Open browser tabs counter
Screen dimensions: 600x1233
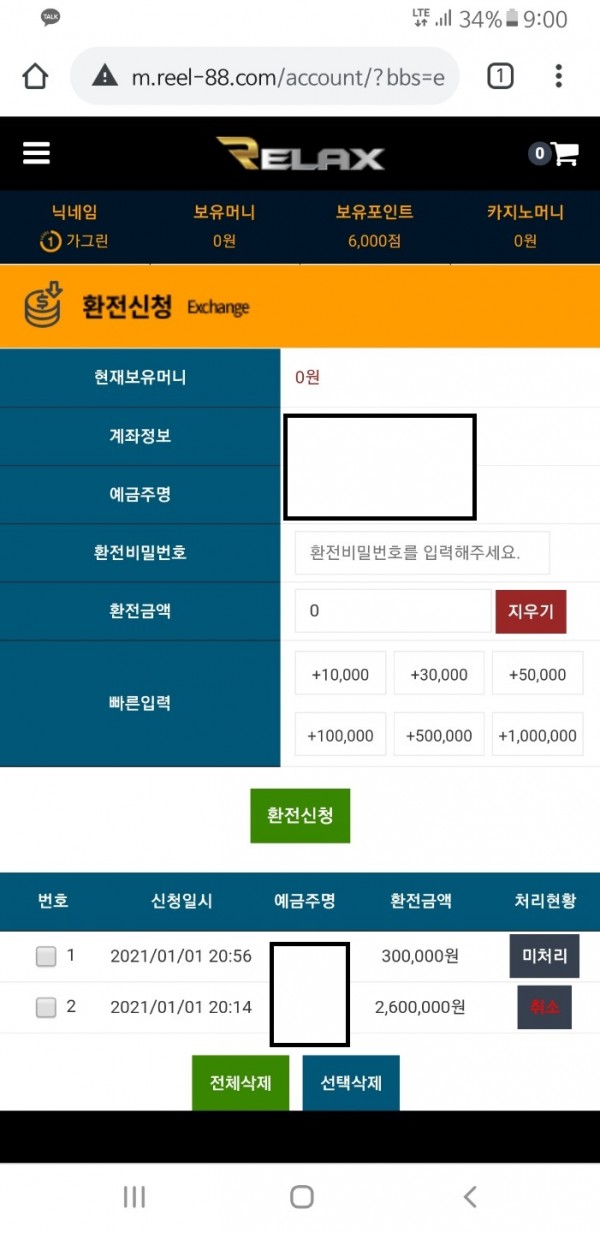click(x=500, y=76)
